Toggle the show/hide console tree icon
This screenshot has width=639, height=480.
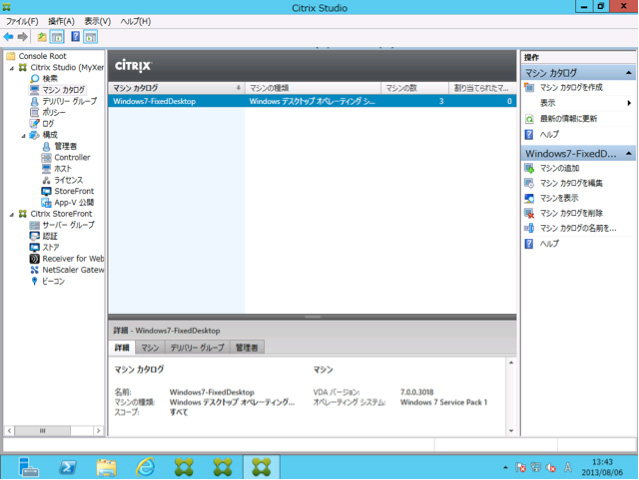(x=57, y=37)
